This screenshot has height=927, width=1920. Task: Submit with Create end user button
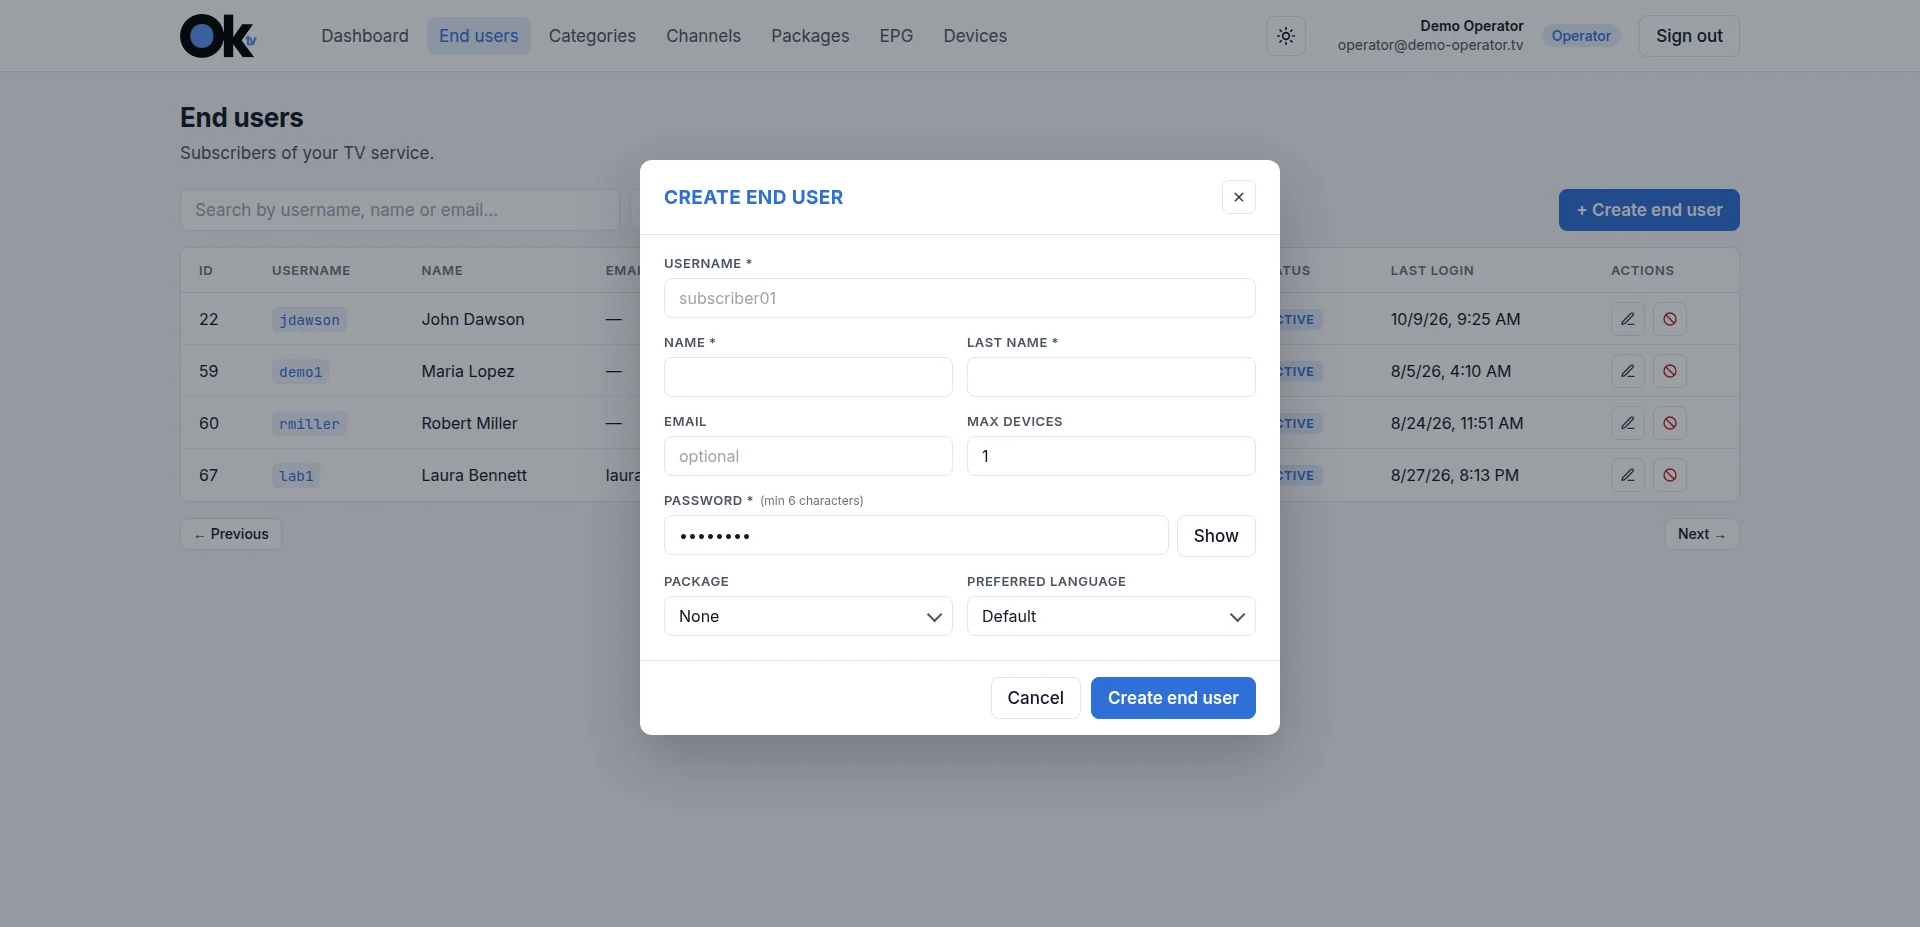pos(1173,698)
